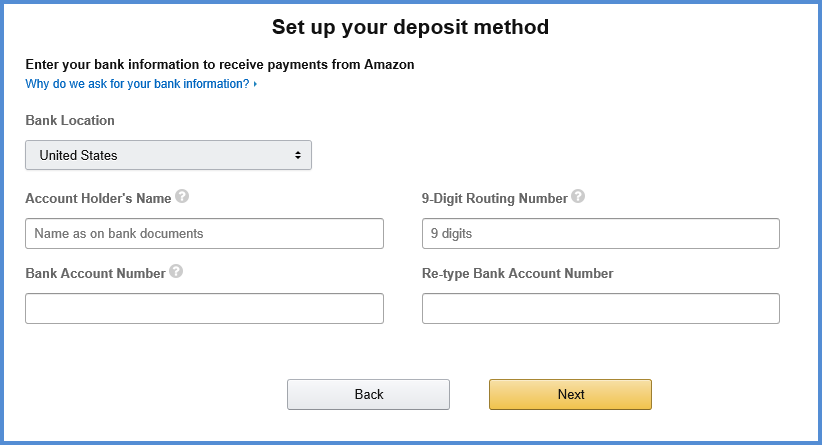Click small arrow after the bank information link
The height and width of the screenshot is (445, 822).
click(255, 84)
